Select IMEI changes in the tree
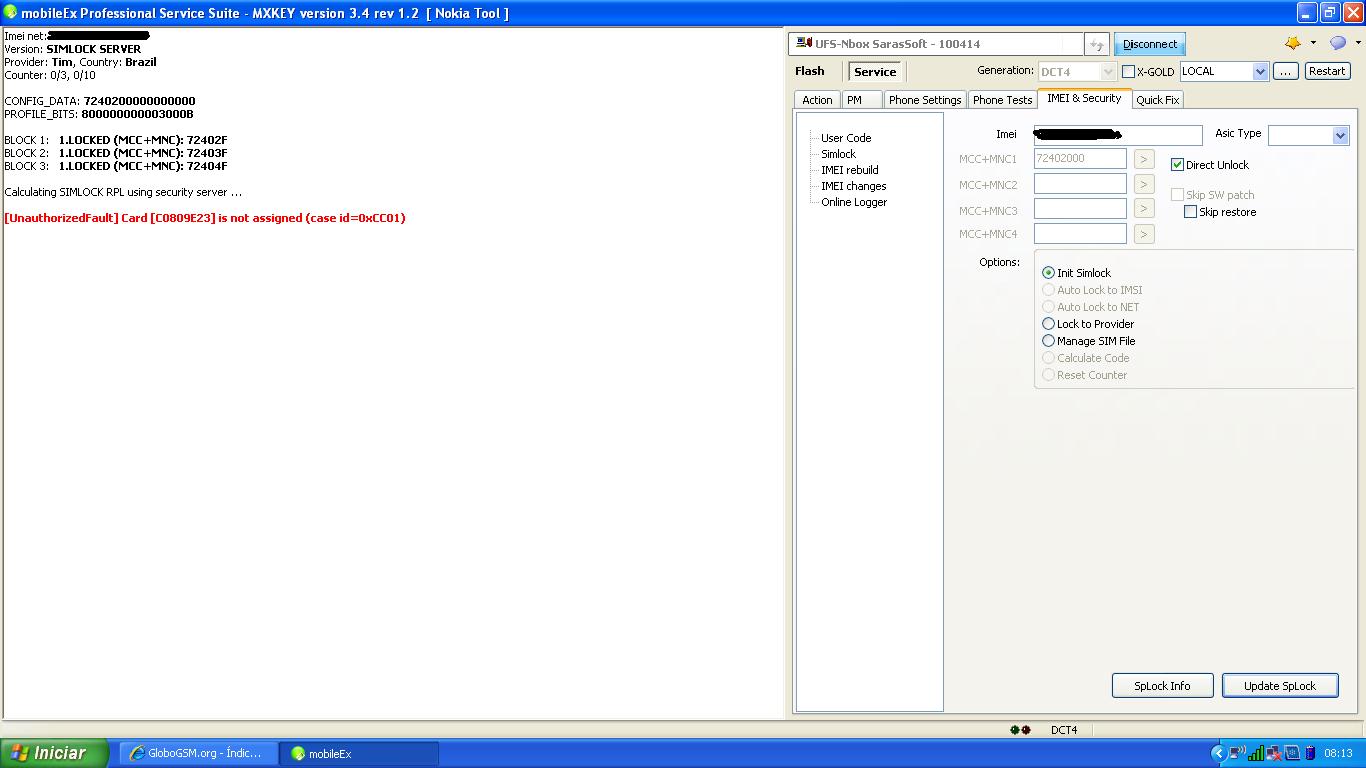 [x=854, y=186]
